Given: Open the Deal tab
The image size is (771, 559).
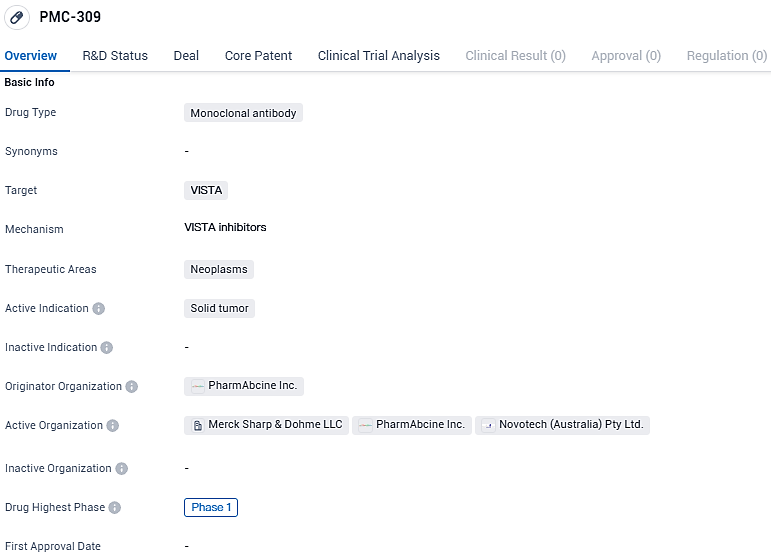Looking at the screenshot, I should pyautogui.click(x=186, y=56).
